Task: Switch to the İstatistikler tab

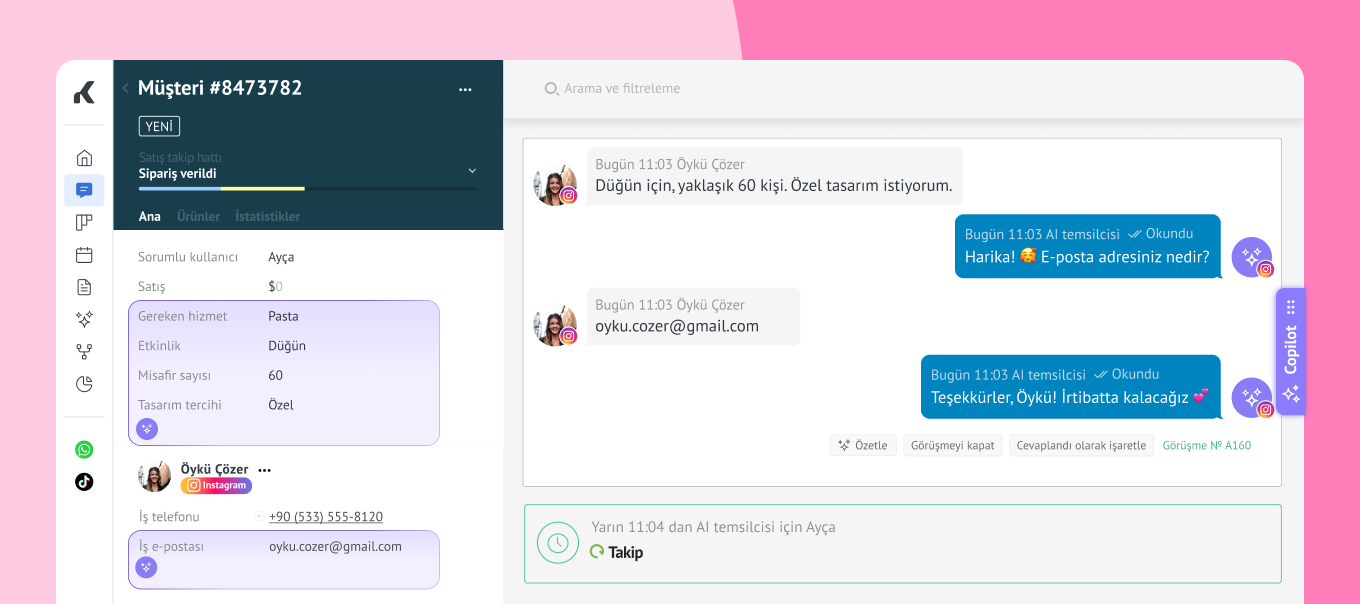Action: pyautogui.click(x=267, y=216)
